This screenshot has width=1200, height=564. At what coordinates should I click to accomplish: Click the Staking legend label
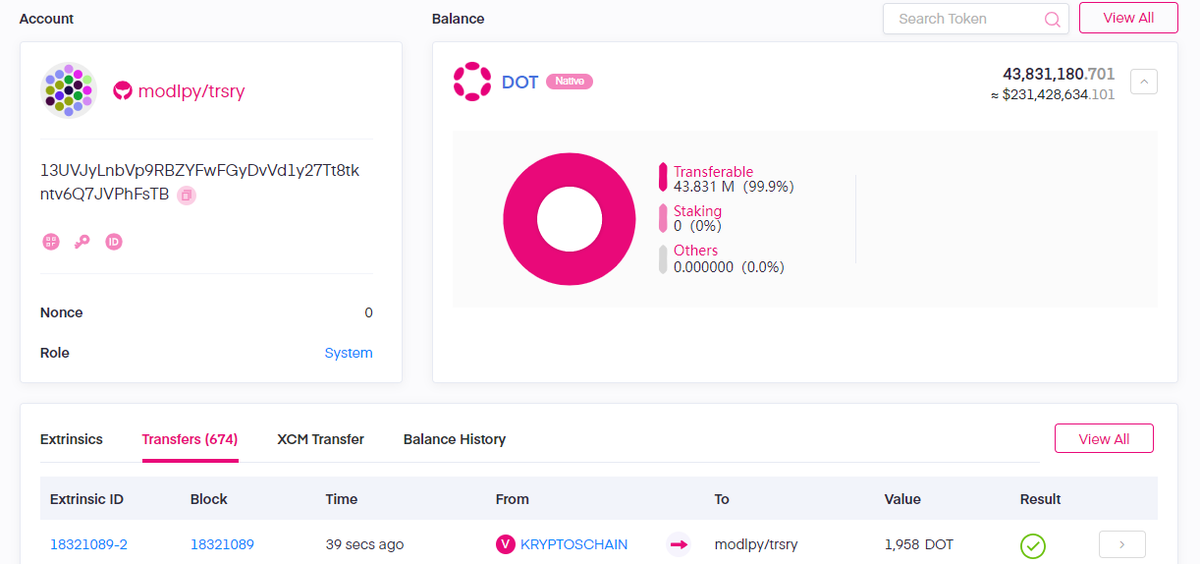pos(697,211)
